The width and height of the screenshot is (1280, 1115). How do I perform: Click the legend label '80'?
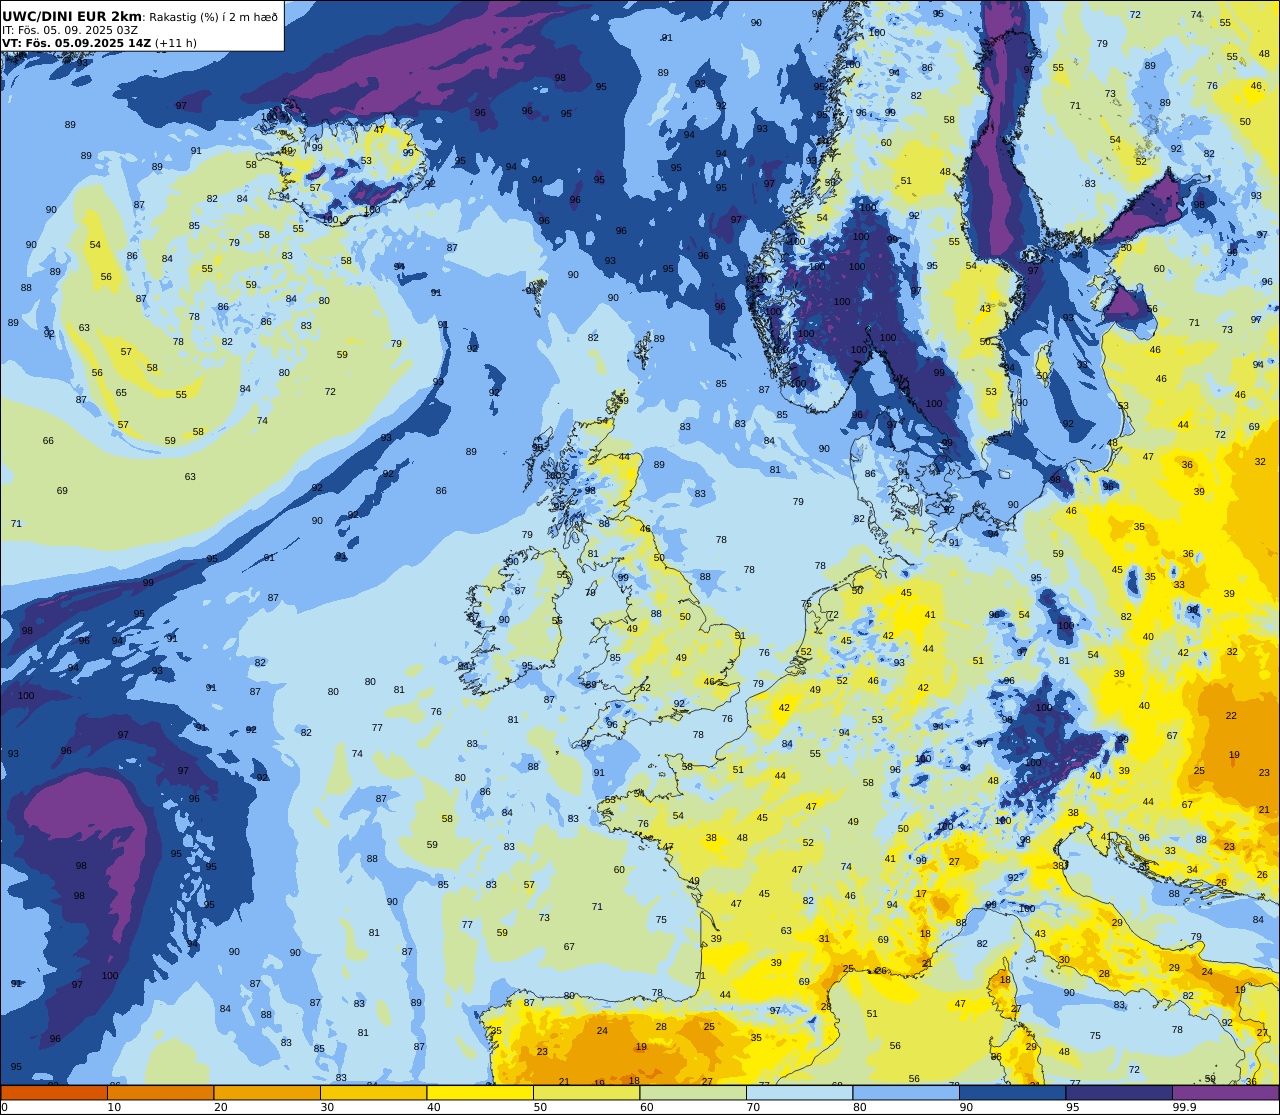pos(859,1107)
